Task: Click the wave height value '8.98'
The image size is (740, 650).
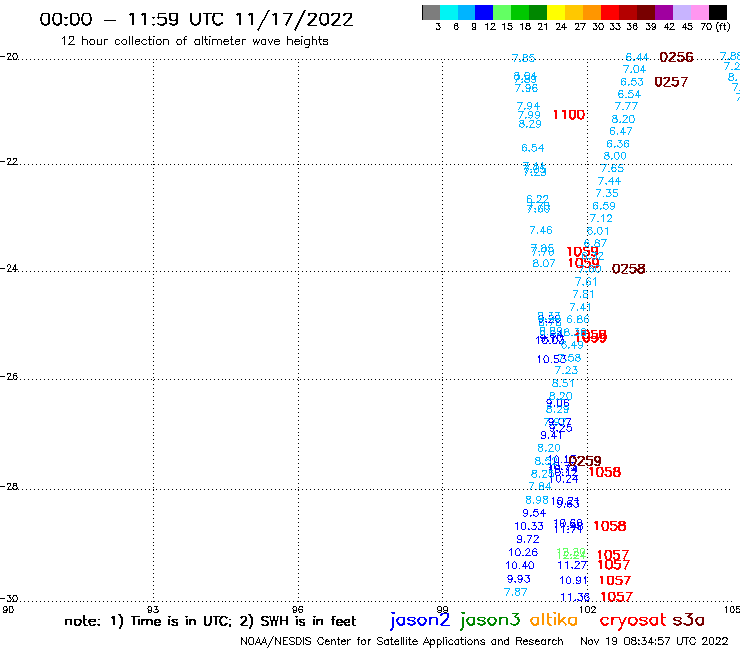Action: (537, 500)
